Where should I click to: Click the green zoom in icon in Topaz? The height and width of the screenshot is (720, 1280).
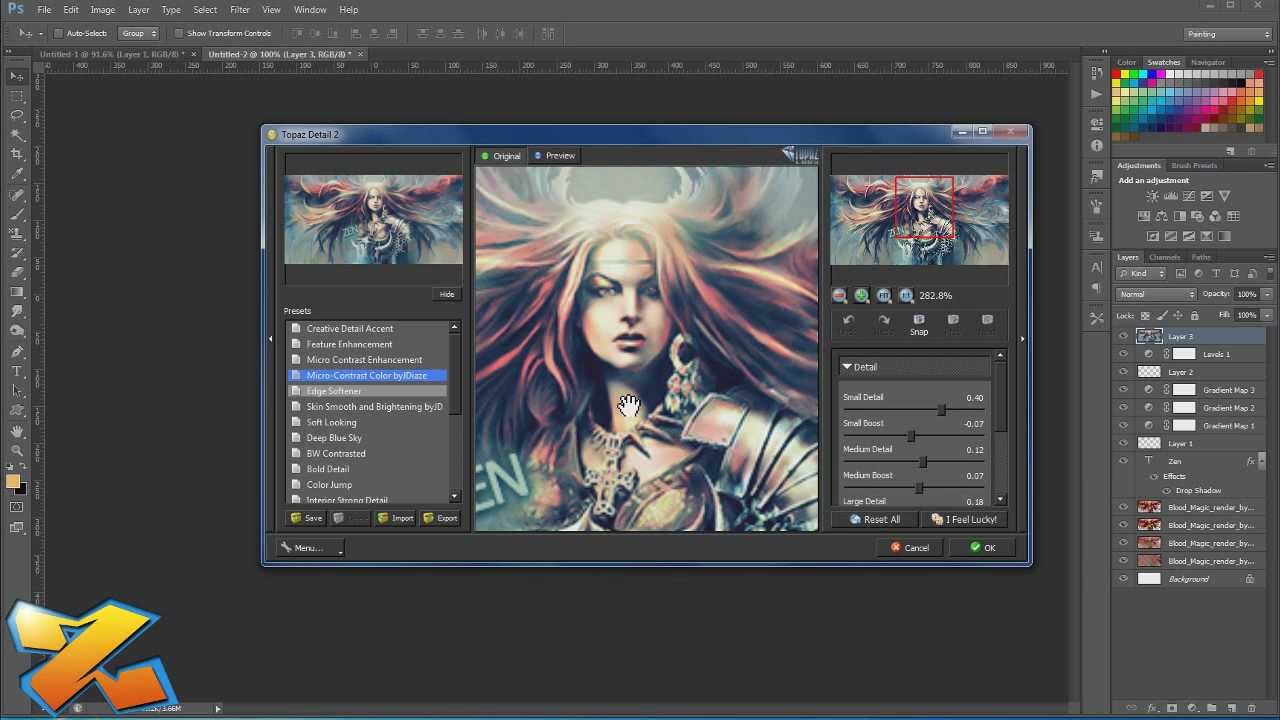click(x=862, y=296)
